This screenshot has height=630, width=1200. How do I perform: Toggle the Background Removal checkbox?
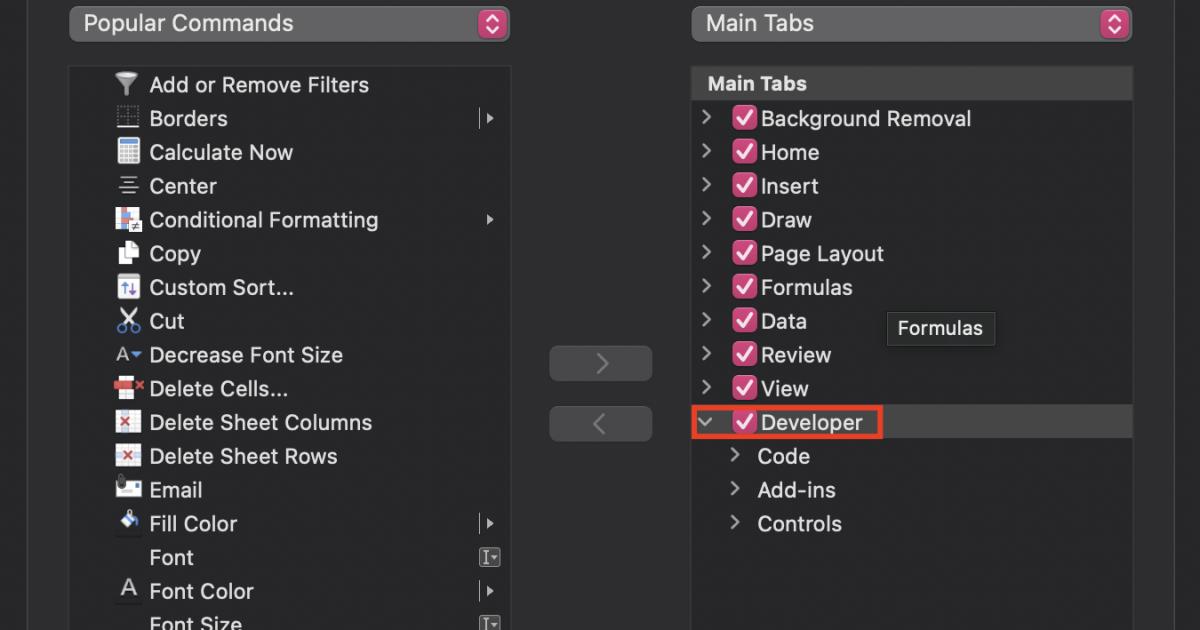tap(744, 117)
